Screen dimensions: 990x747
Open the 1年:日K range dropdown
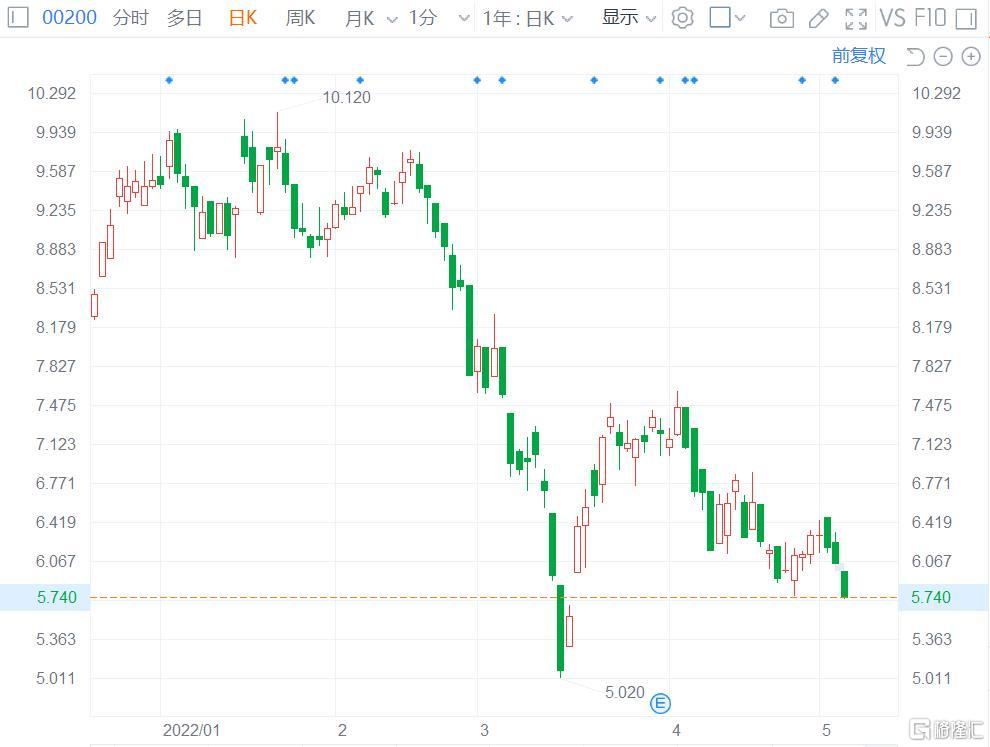528,18
